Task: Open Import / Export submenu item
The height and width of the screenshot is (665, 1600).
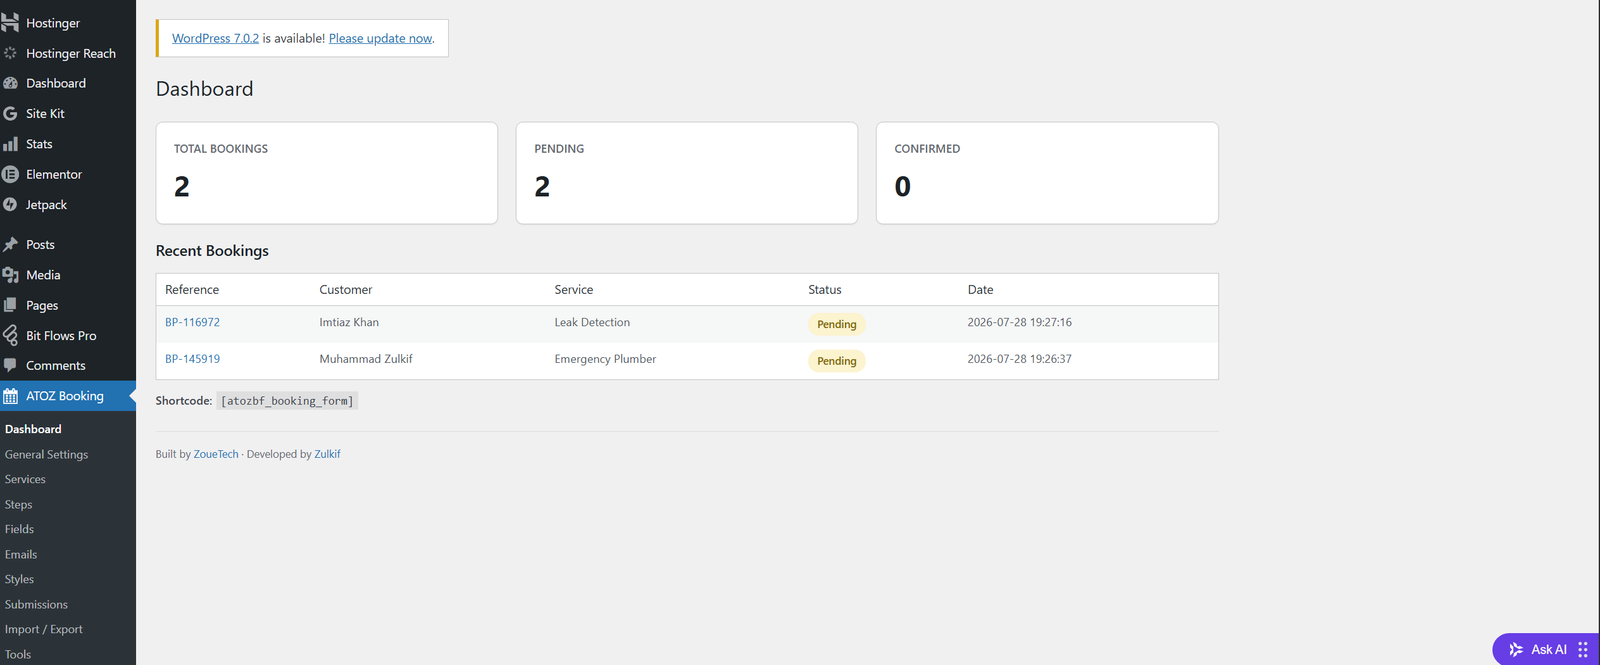Action: (44, 629)
